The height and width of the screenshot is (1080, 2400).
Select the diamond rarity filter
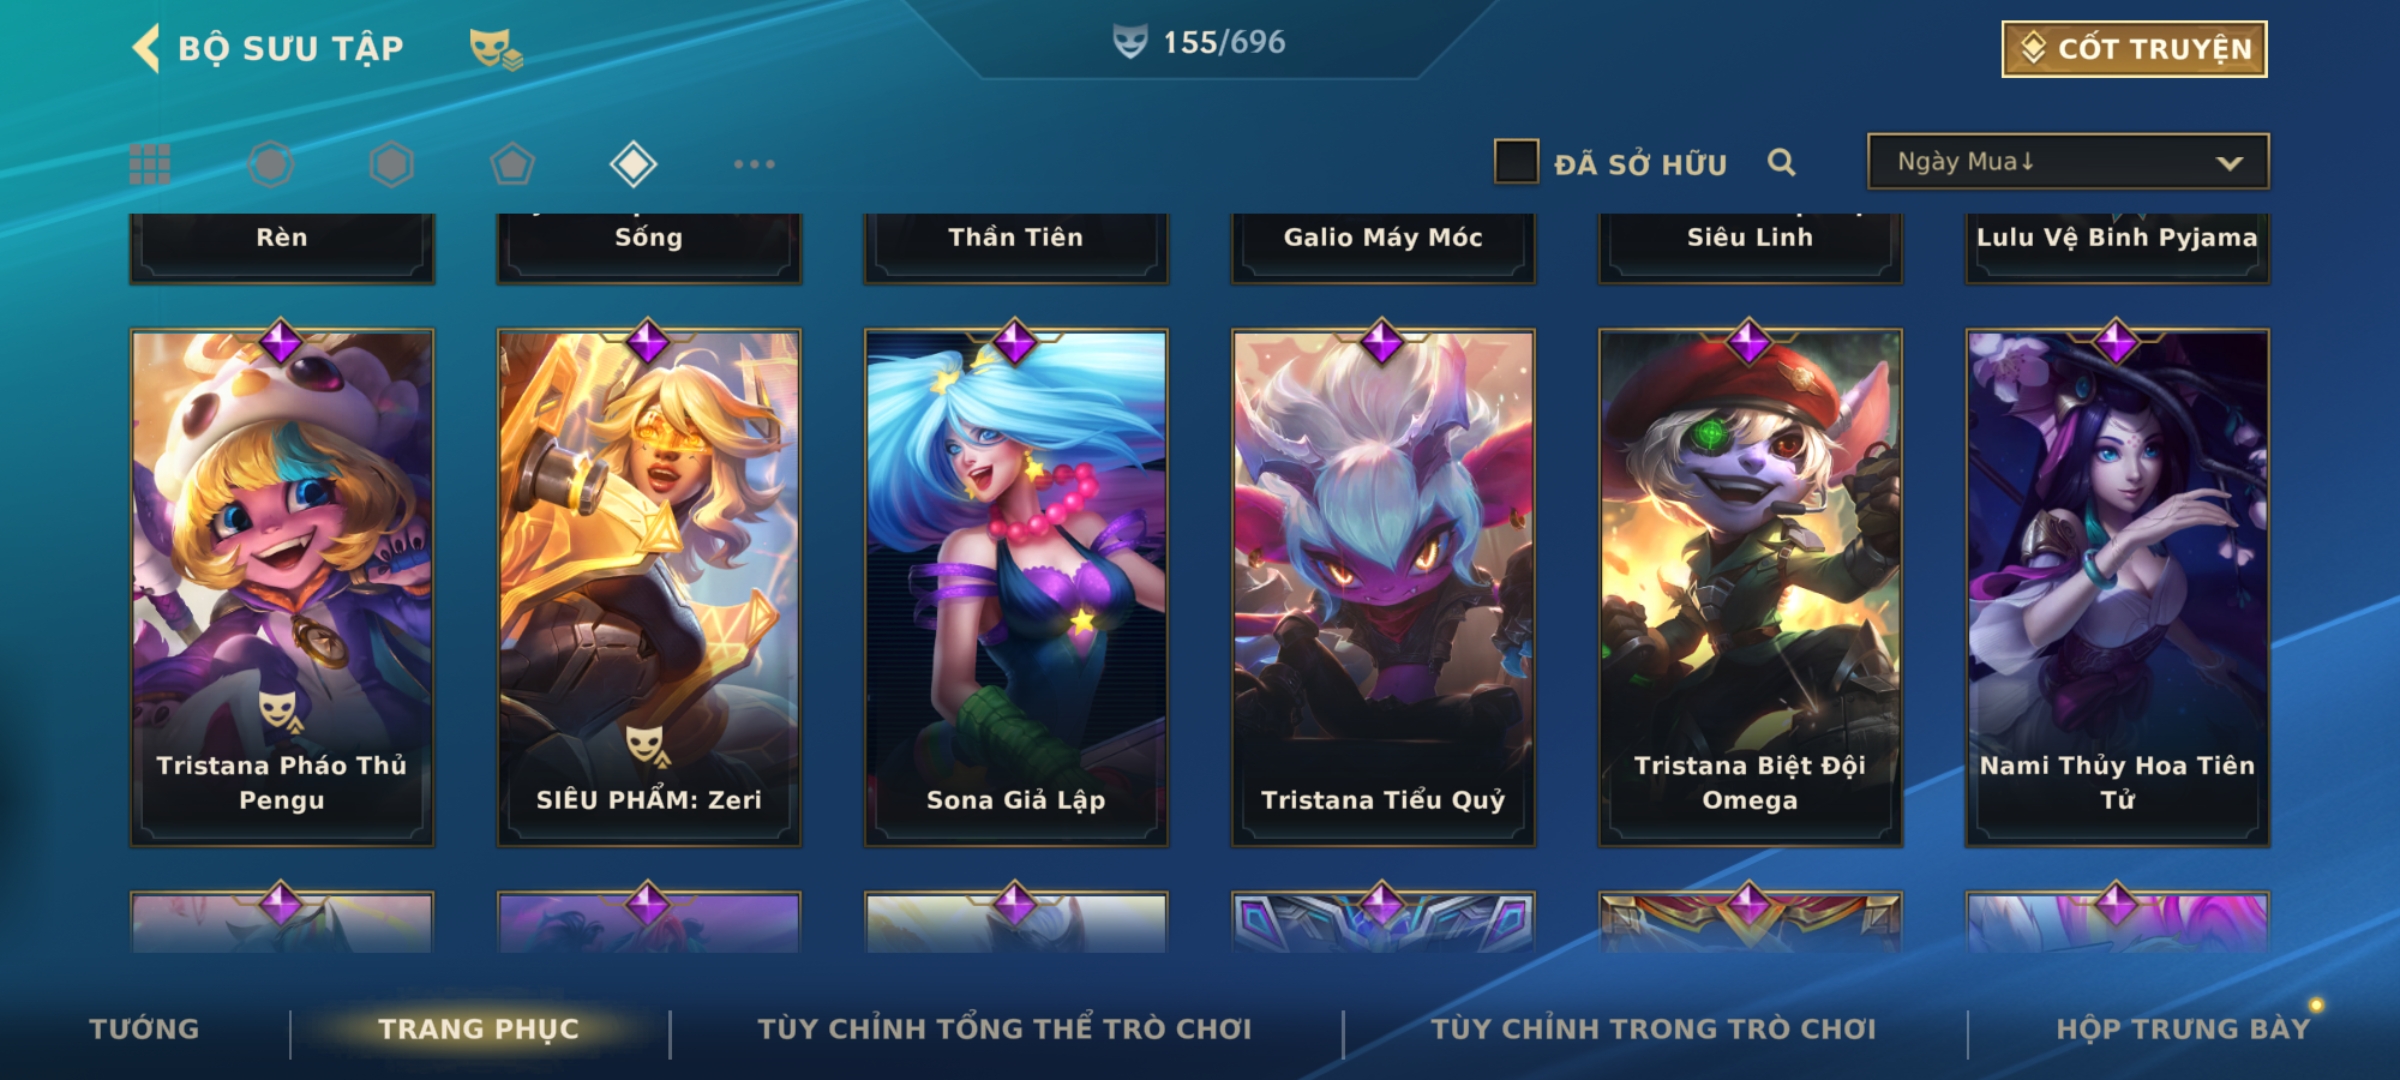[x=633, y=164]
